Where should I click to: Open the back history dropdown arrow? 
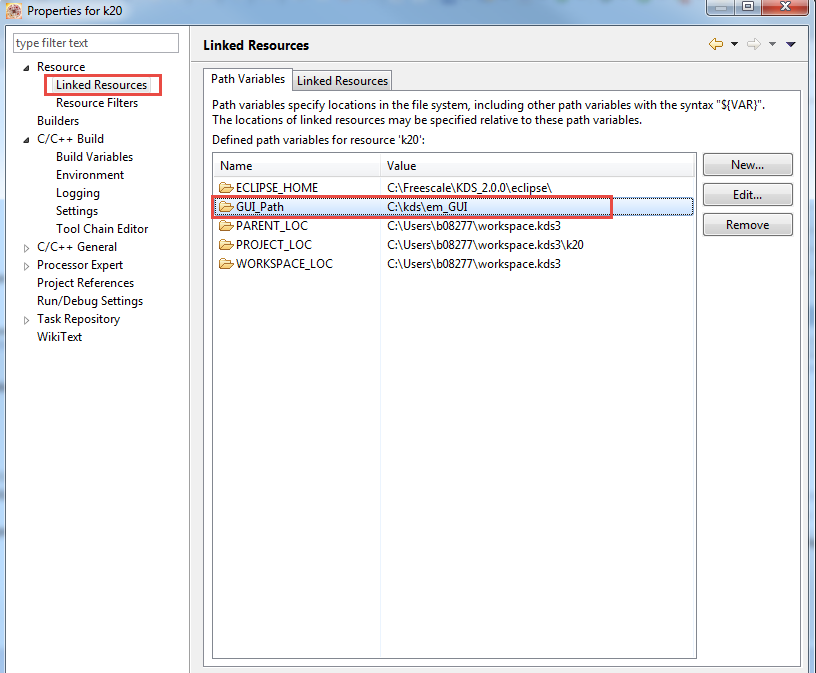pos(734,44)
